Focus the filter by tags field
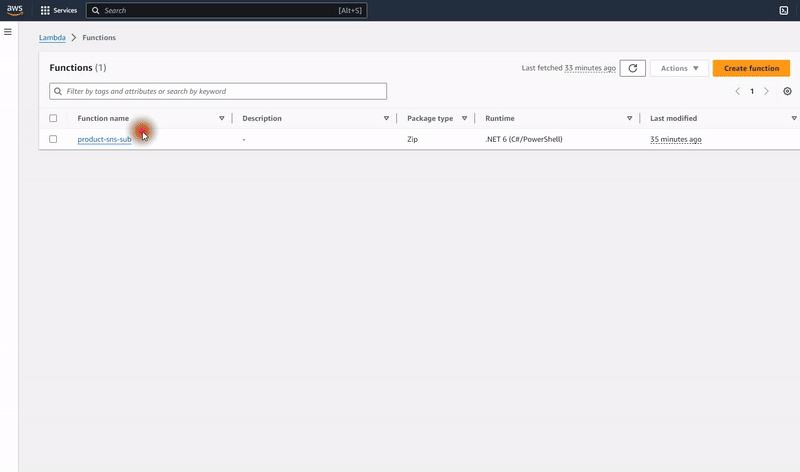Screen dimensions: 800x472 (218, 91)
